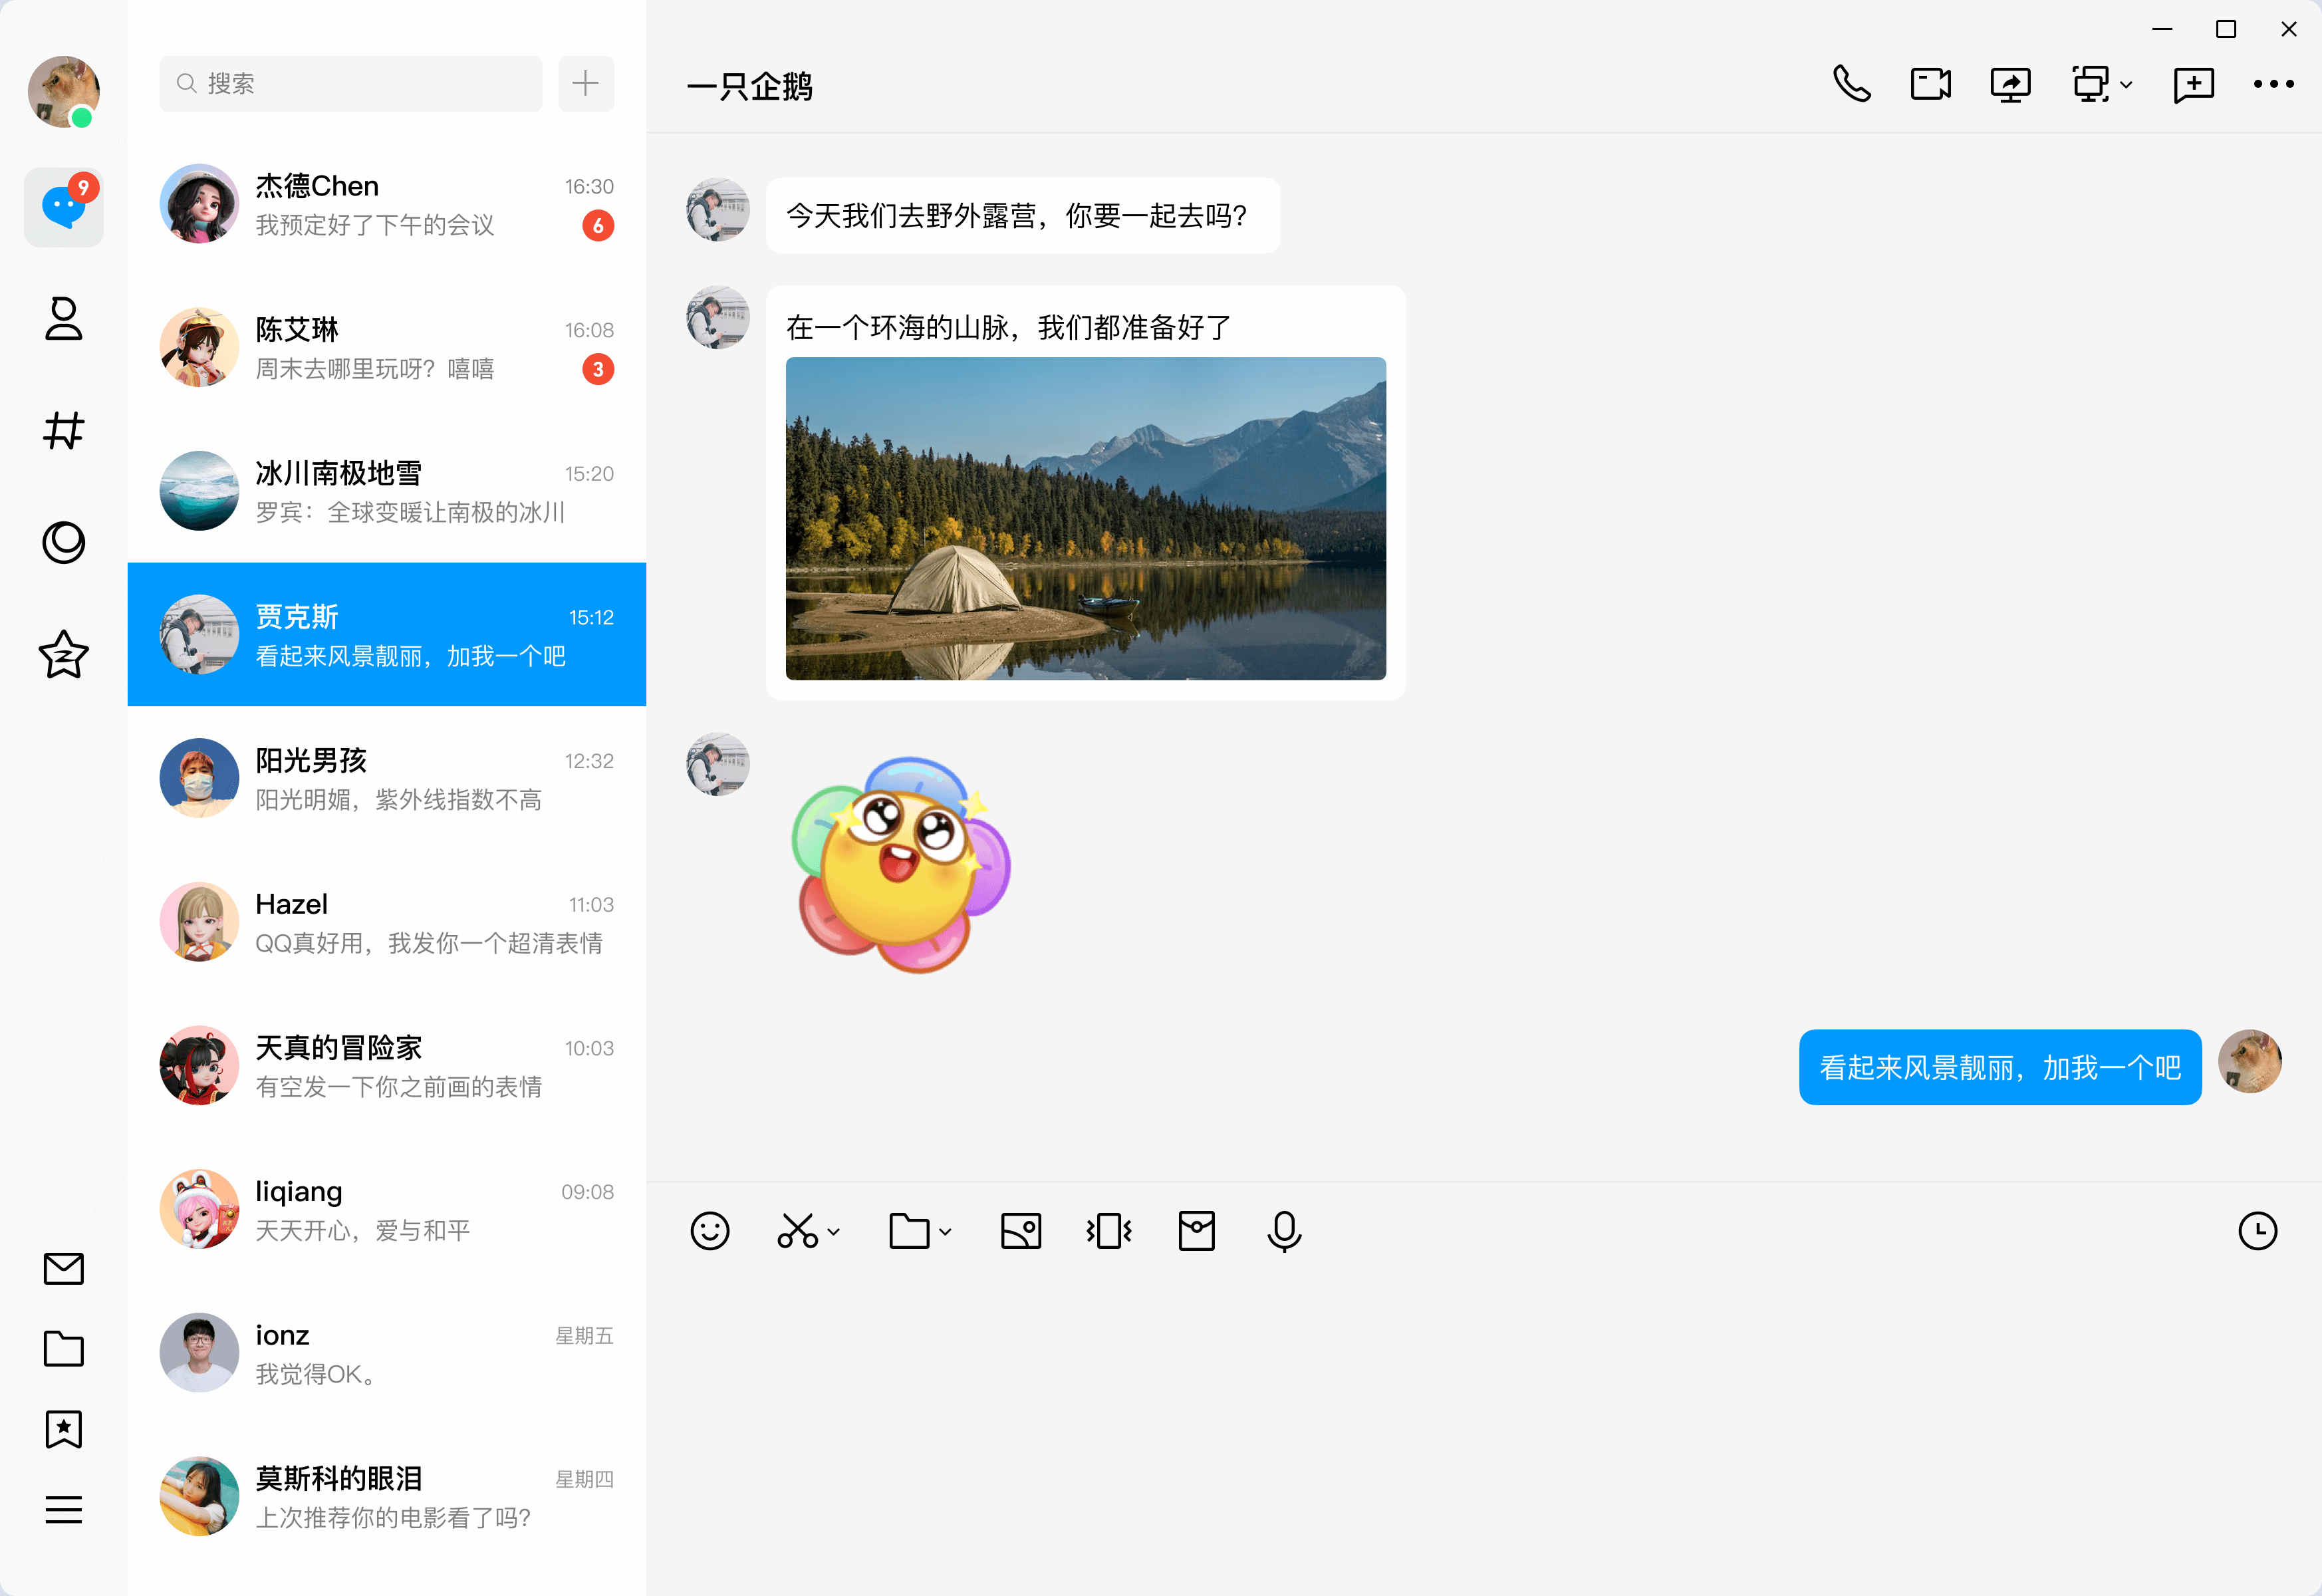Switch to the messages tab in sidebar
The width and height of the screenshot is (2322, 1596).
pyautogui.click(x=63, y=207)
